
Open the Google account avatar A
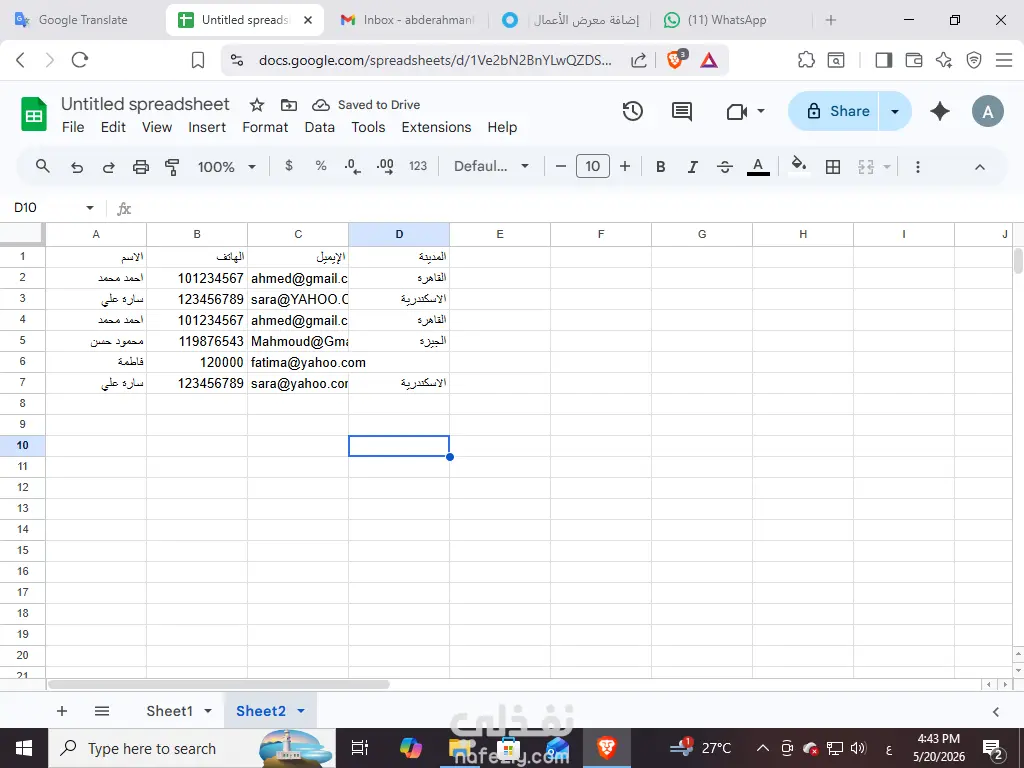[987, 111]
